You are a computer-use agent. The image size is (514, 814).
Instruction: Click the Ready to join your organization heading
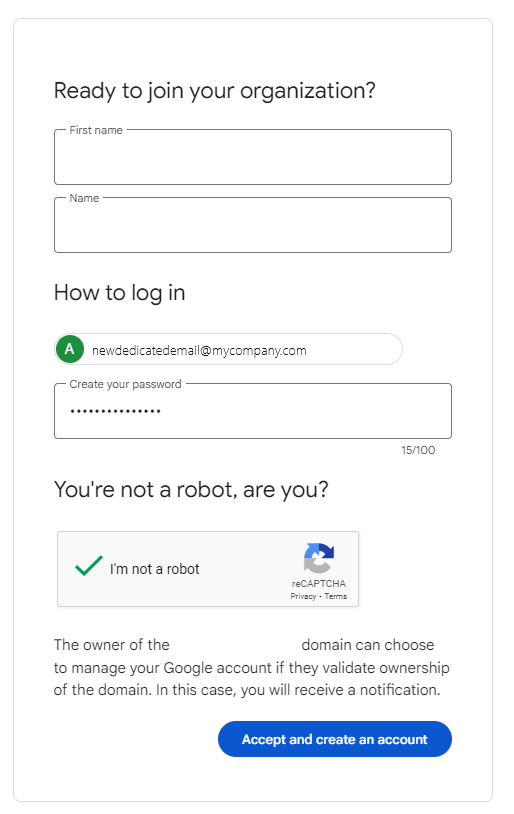(214, 91)
